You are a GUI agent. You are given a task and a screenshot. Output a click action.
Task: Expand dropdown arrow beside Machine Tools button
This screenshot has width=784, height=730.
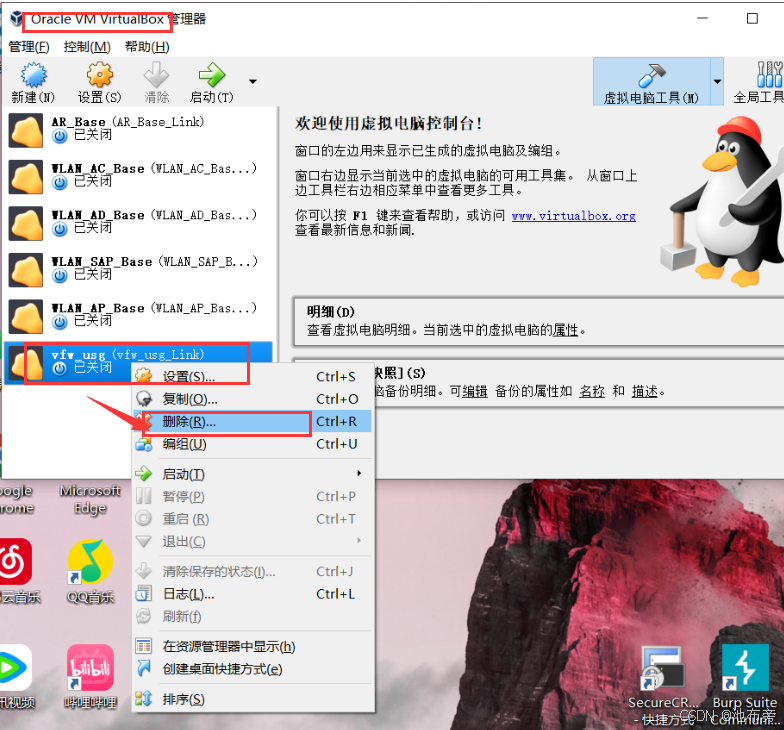[x=717, y=82]
